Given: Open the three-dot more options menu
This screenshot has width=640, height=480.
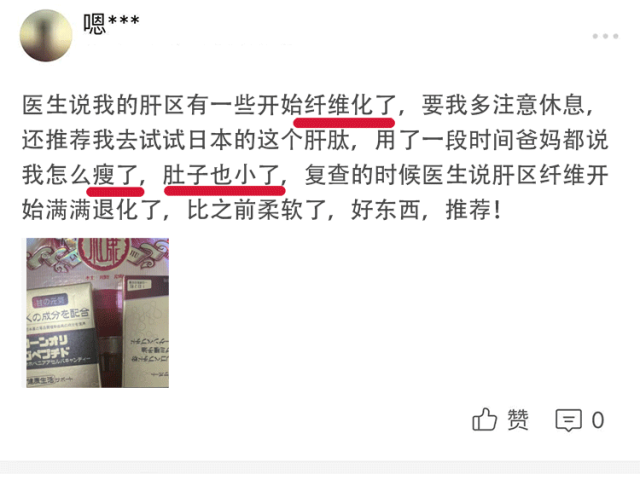Looking at the screenshot, I should [x=605, y=36].
